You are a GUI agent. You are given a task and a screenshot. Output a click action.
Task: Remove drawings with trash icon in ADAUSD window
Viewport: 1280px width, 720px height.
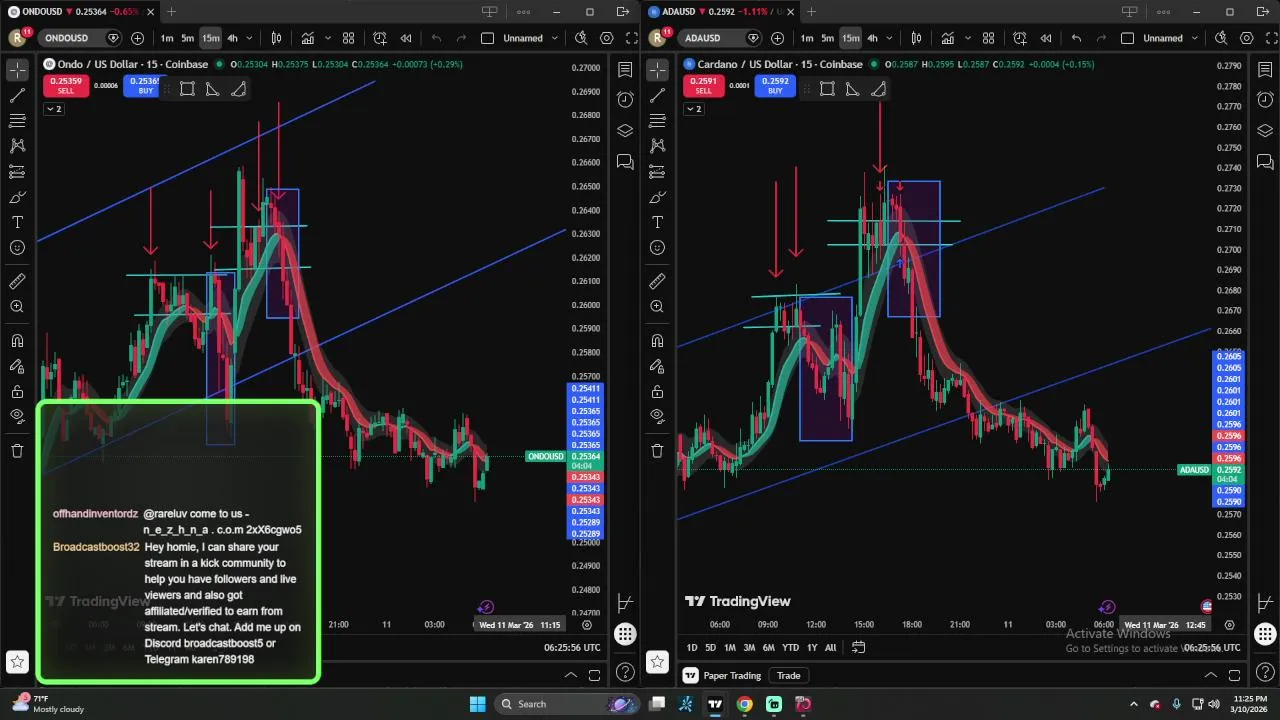(657, 451)
